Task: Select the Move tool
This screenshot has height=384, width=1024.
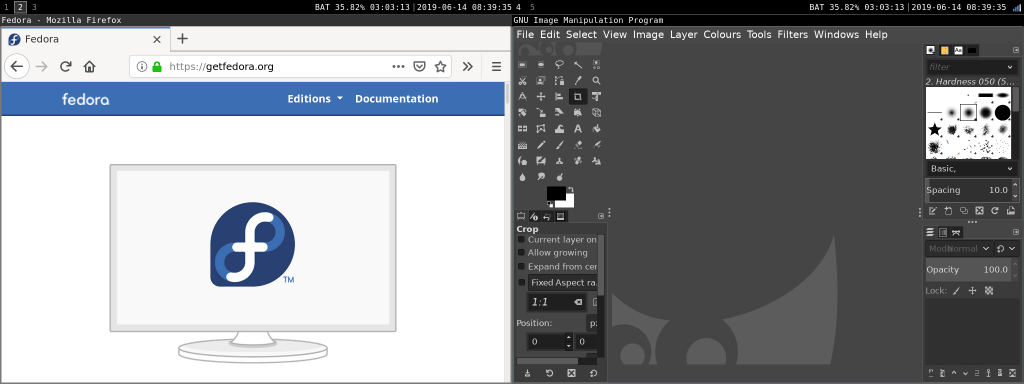Action: click(x=541, y=97)
